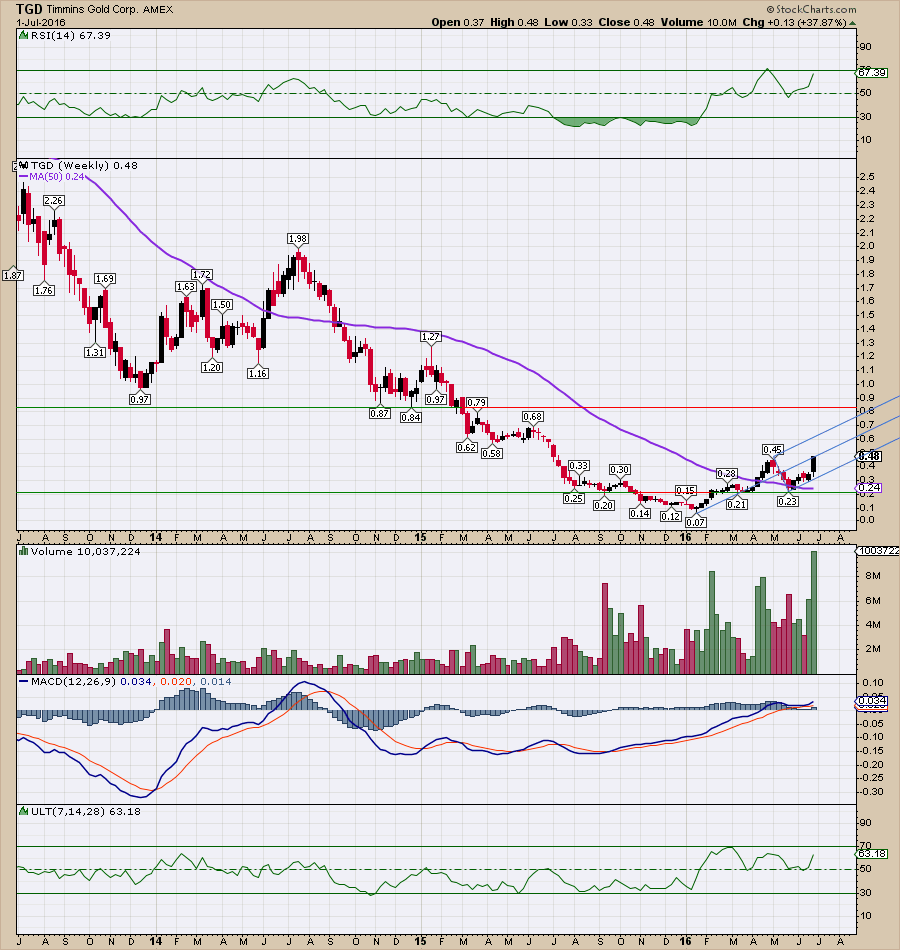Click the 1.50 price label
This screenshot has width=900, height=950.
coord(221,305)
